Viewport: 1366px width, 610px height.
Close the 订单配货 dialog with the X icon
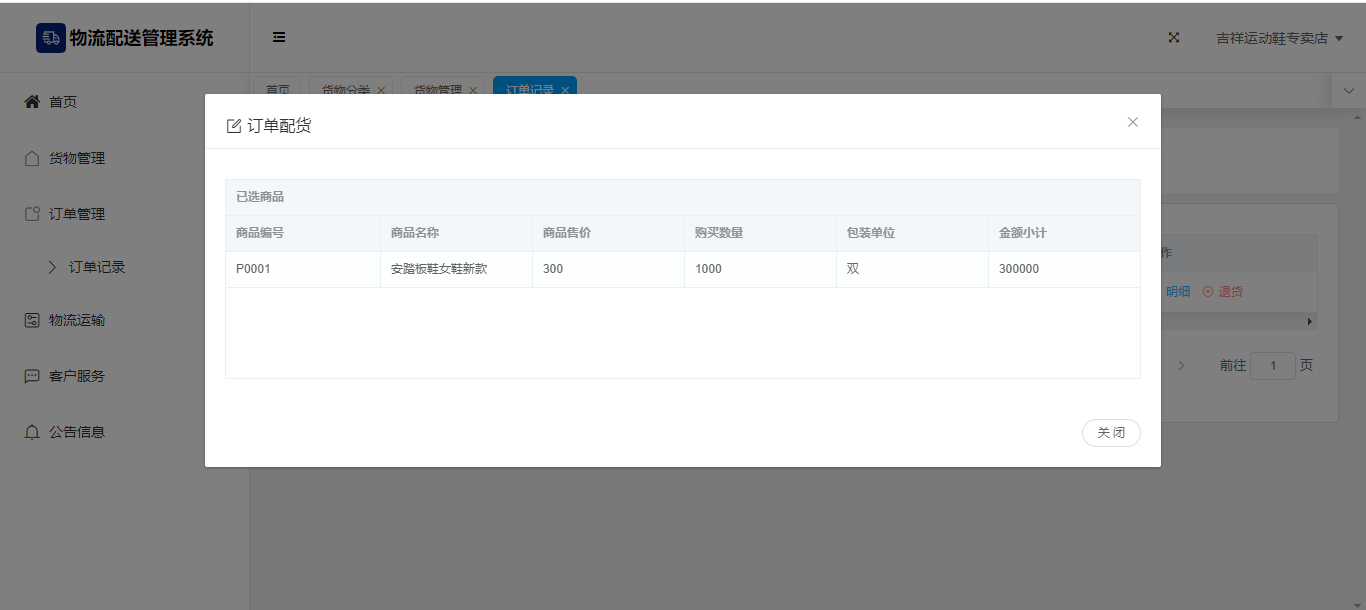[1132, 122]
